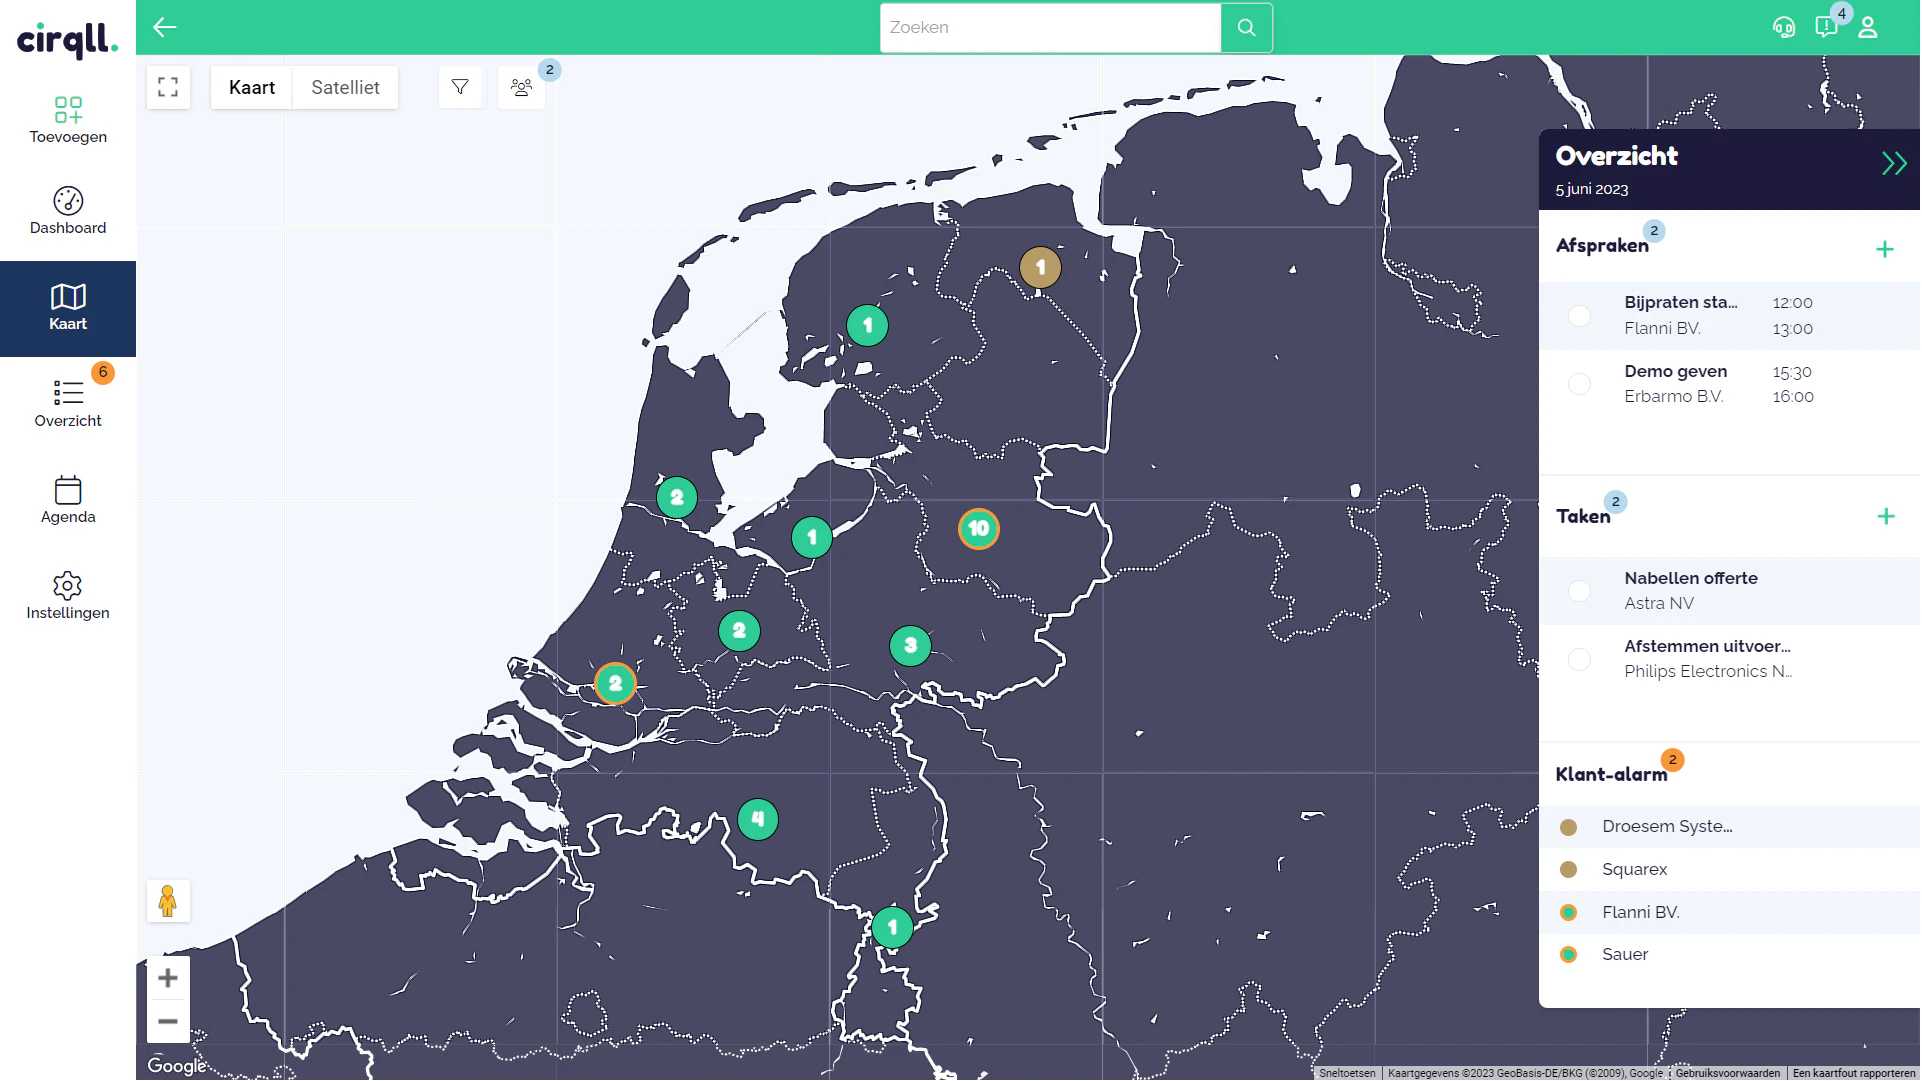Open the map filter funnel icon
This screenshot has height=1081, width=1922.
pyautogui.click(x=460, y=87)
